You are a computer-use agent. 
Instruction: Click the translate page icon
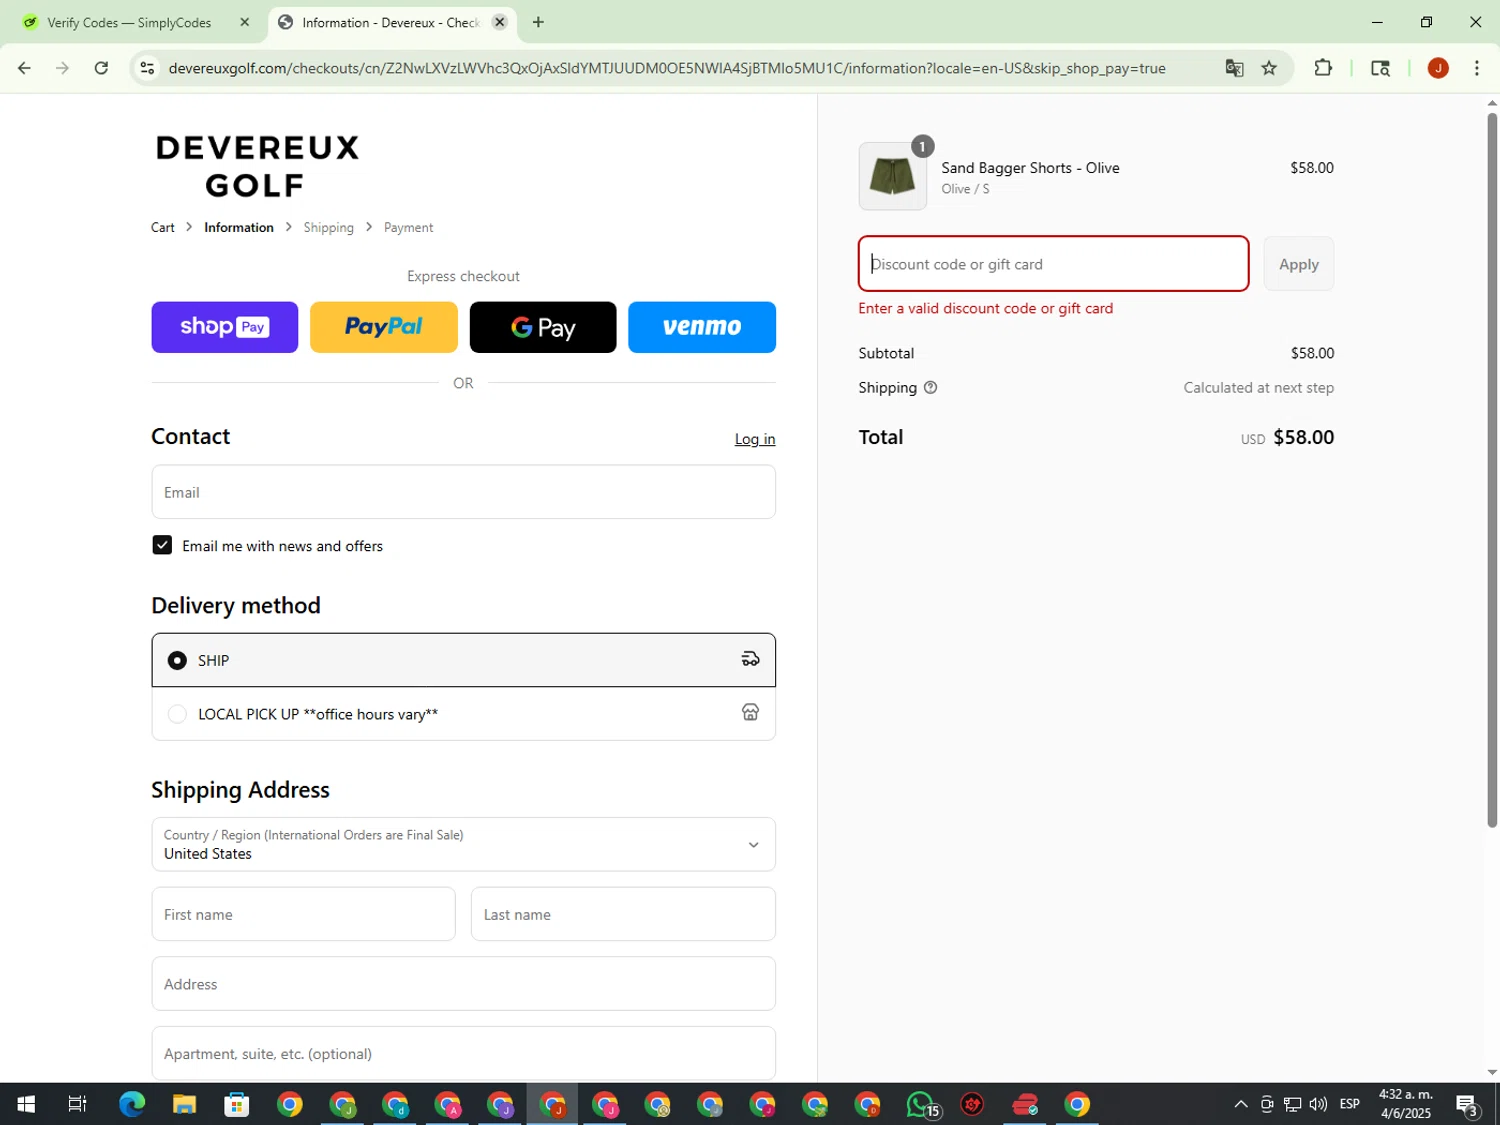[1234, 68]
